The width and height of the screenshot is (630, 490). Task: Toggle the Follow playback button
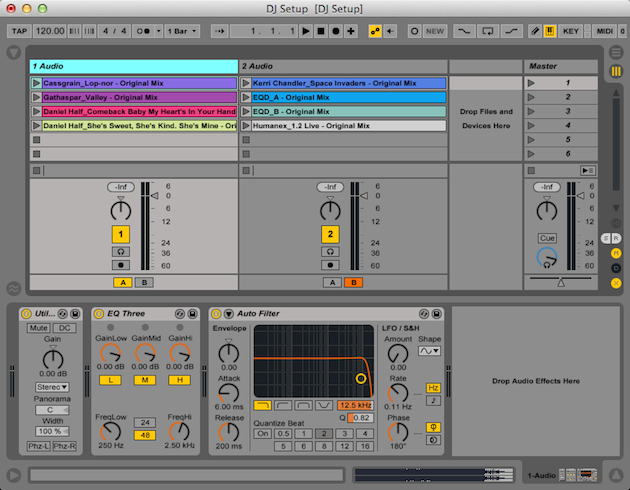[x=219, y=31]
